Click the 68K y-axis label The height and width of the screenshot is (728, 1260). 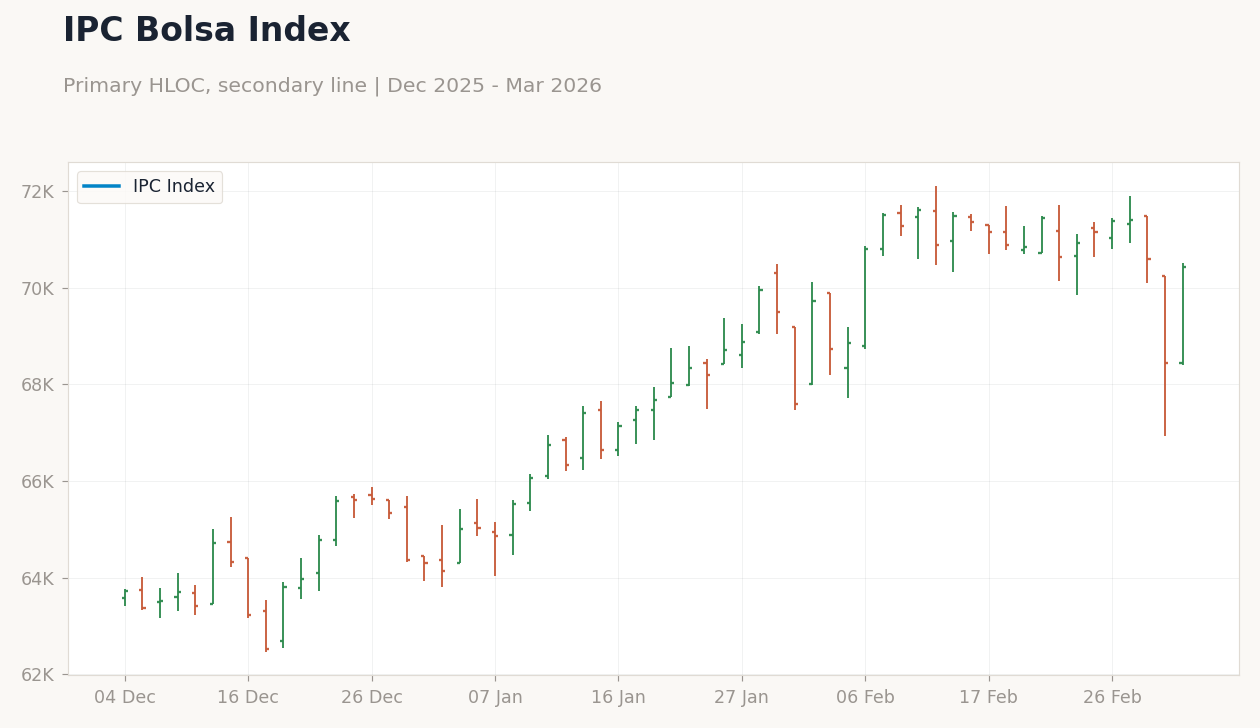point(44,385)
